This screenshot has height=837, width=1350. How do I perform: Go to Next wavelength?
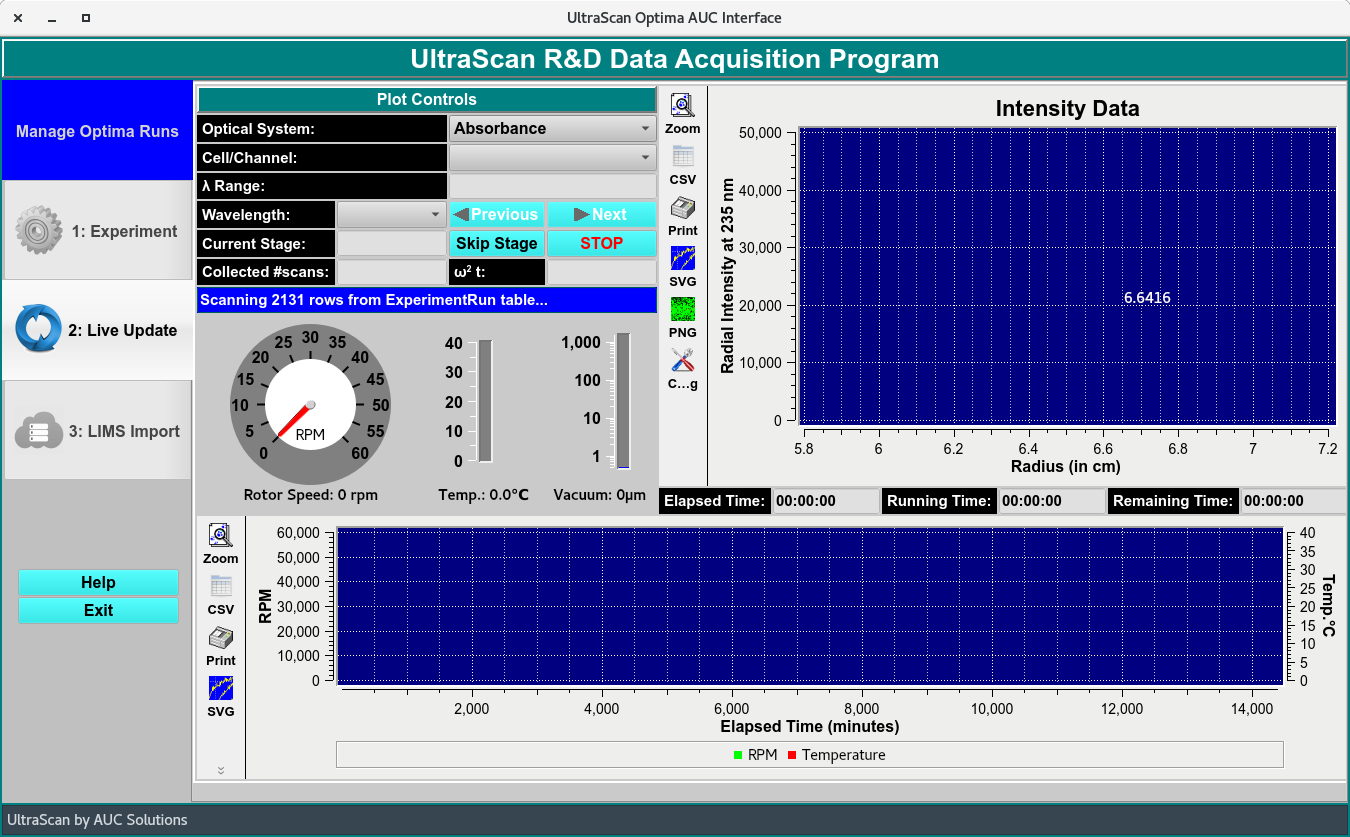pos(601,215)
